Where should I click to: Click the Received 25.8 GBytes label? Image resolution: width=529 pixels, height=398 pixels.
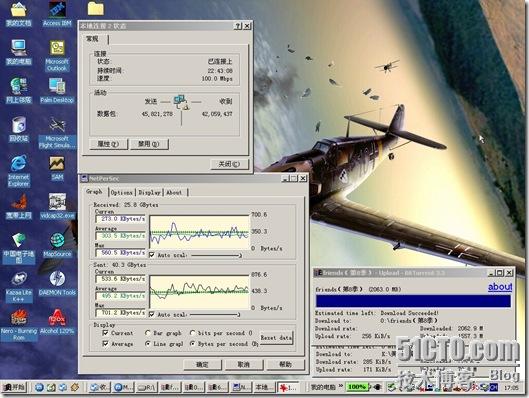point(126,204)
